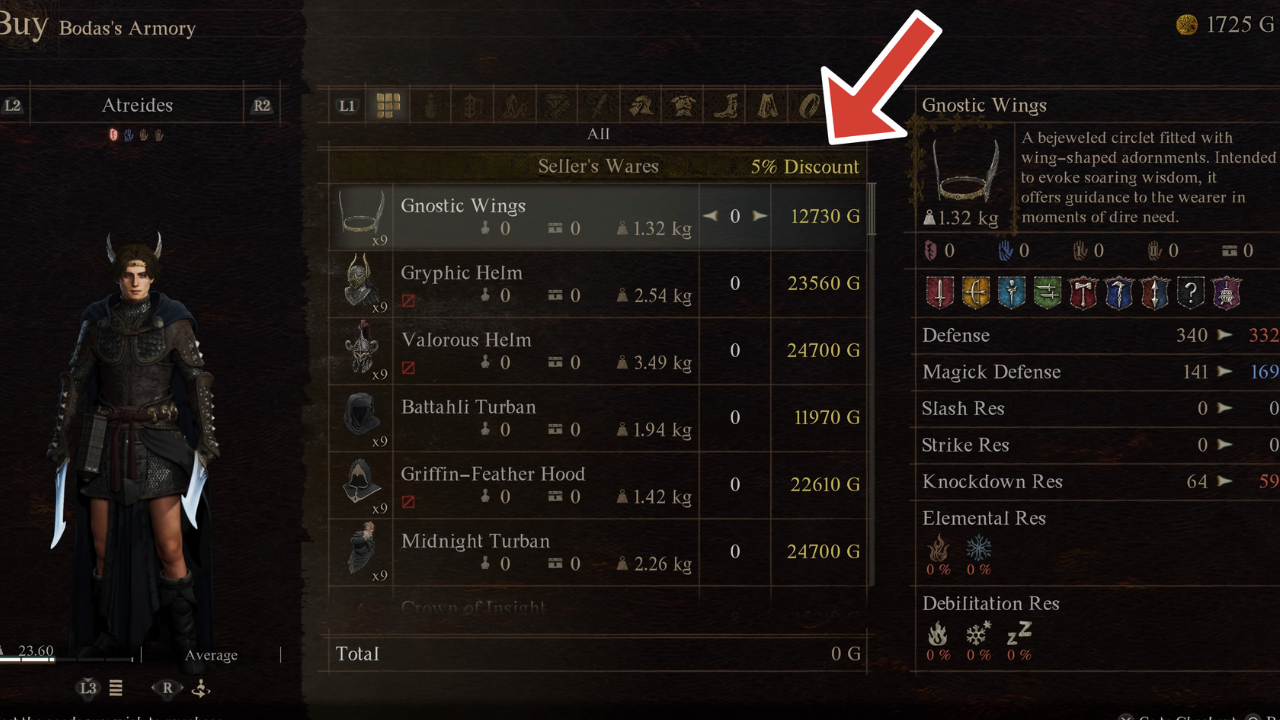Click the Fighter sword vocation shield icon
Screen dimensions: 1280x720
coord(940,292)
